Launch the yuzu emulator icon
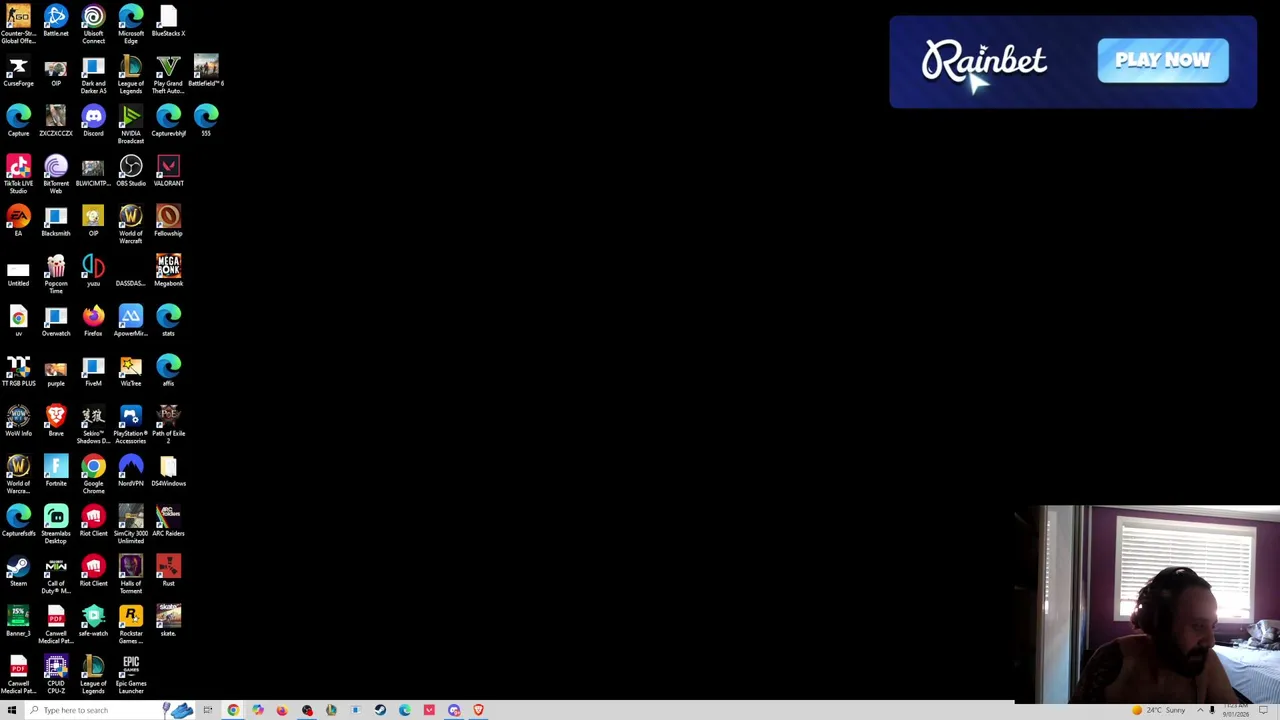This screenshot has height=720, width=1280. tap(93, 271)
